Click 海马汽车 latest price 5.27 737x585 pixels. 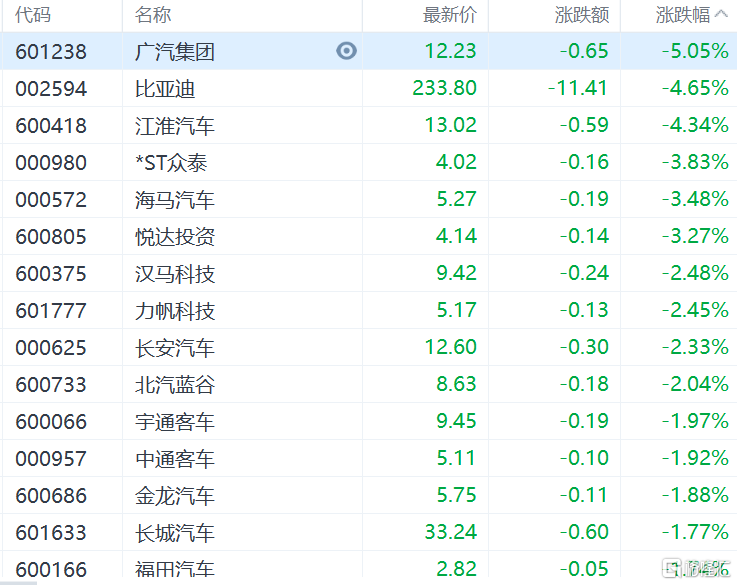click(456, 199)
